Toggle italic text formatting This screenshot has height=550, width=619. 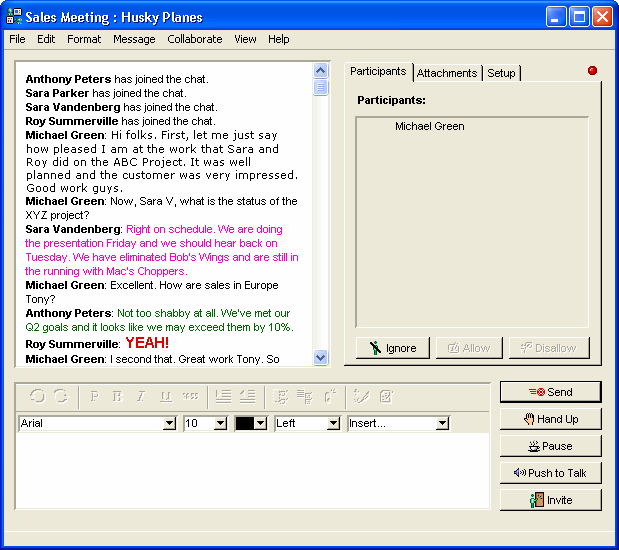(141, 396)
